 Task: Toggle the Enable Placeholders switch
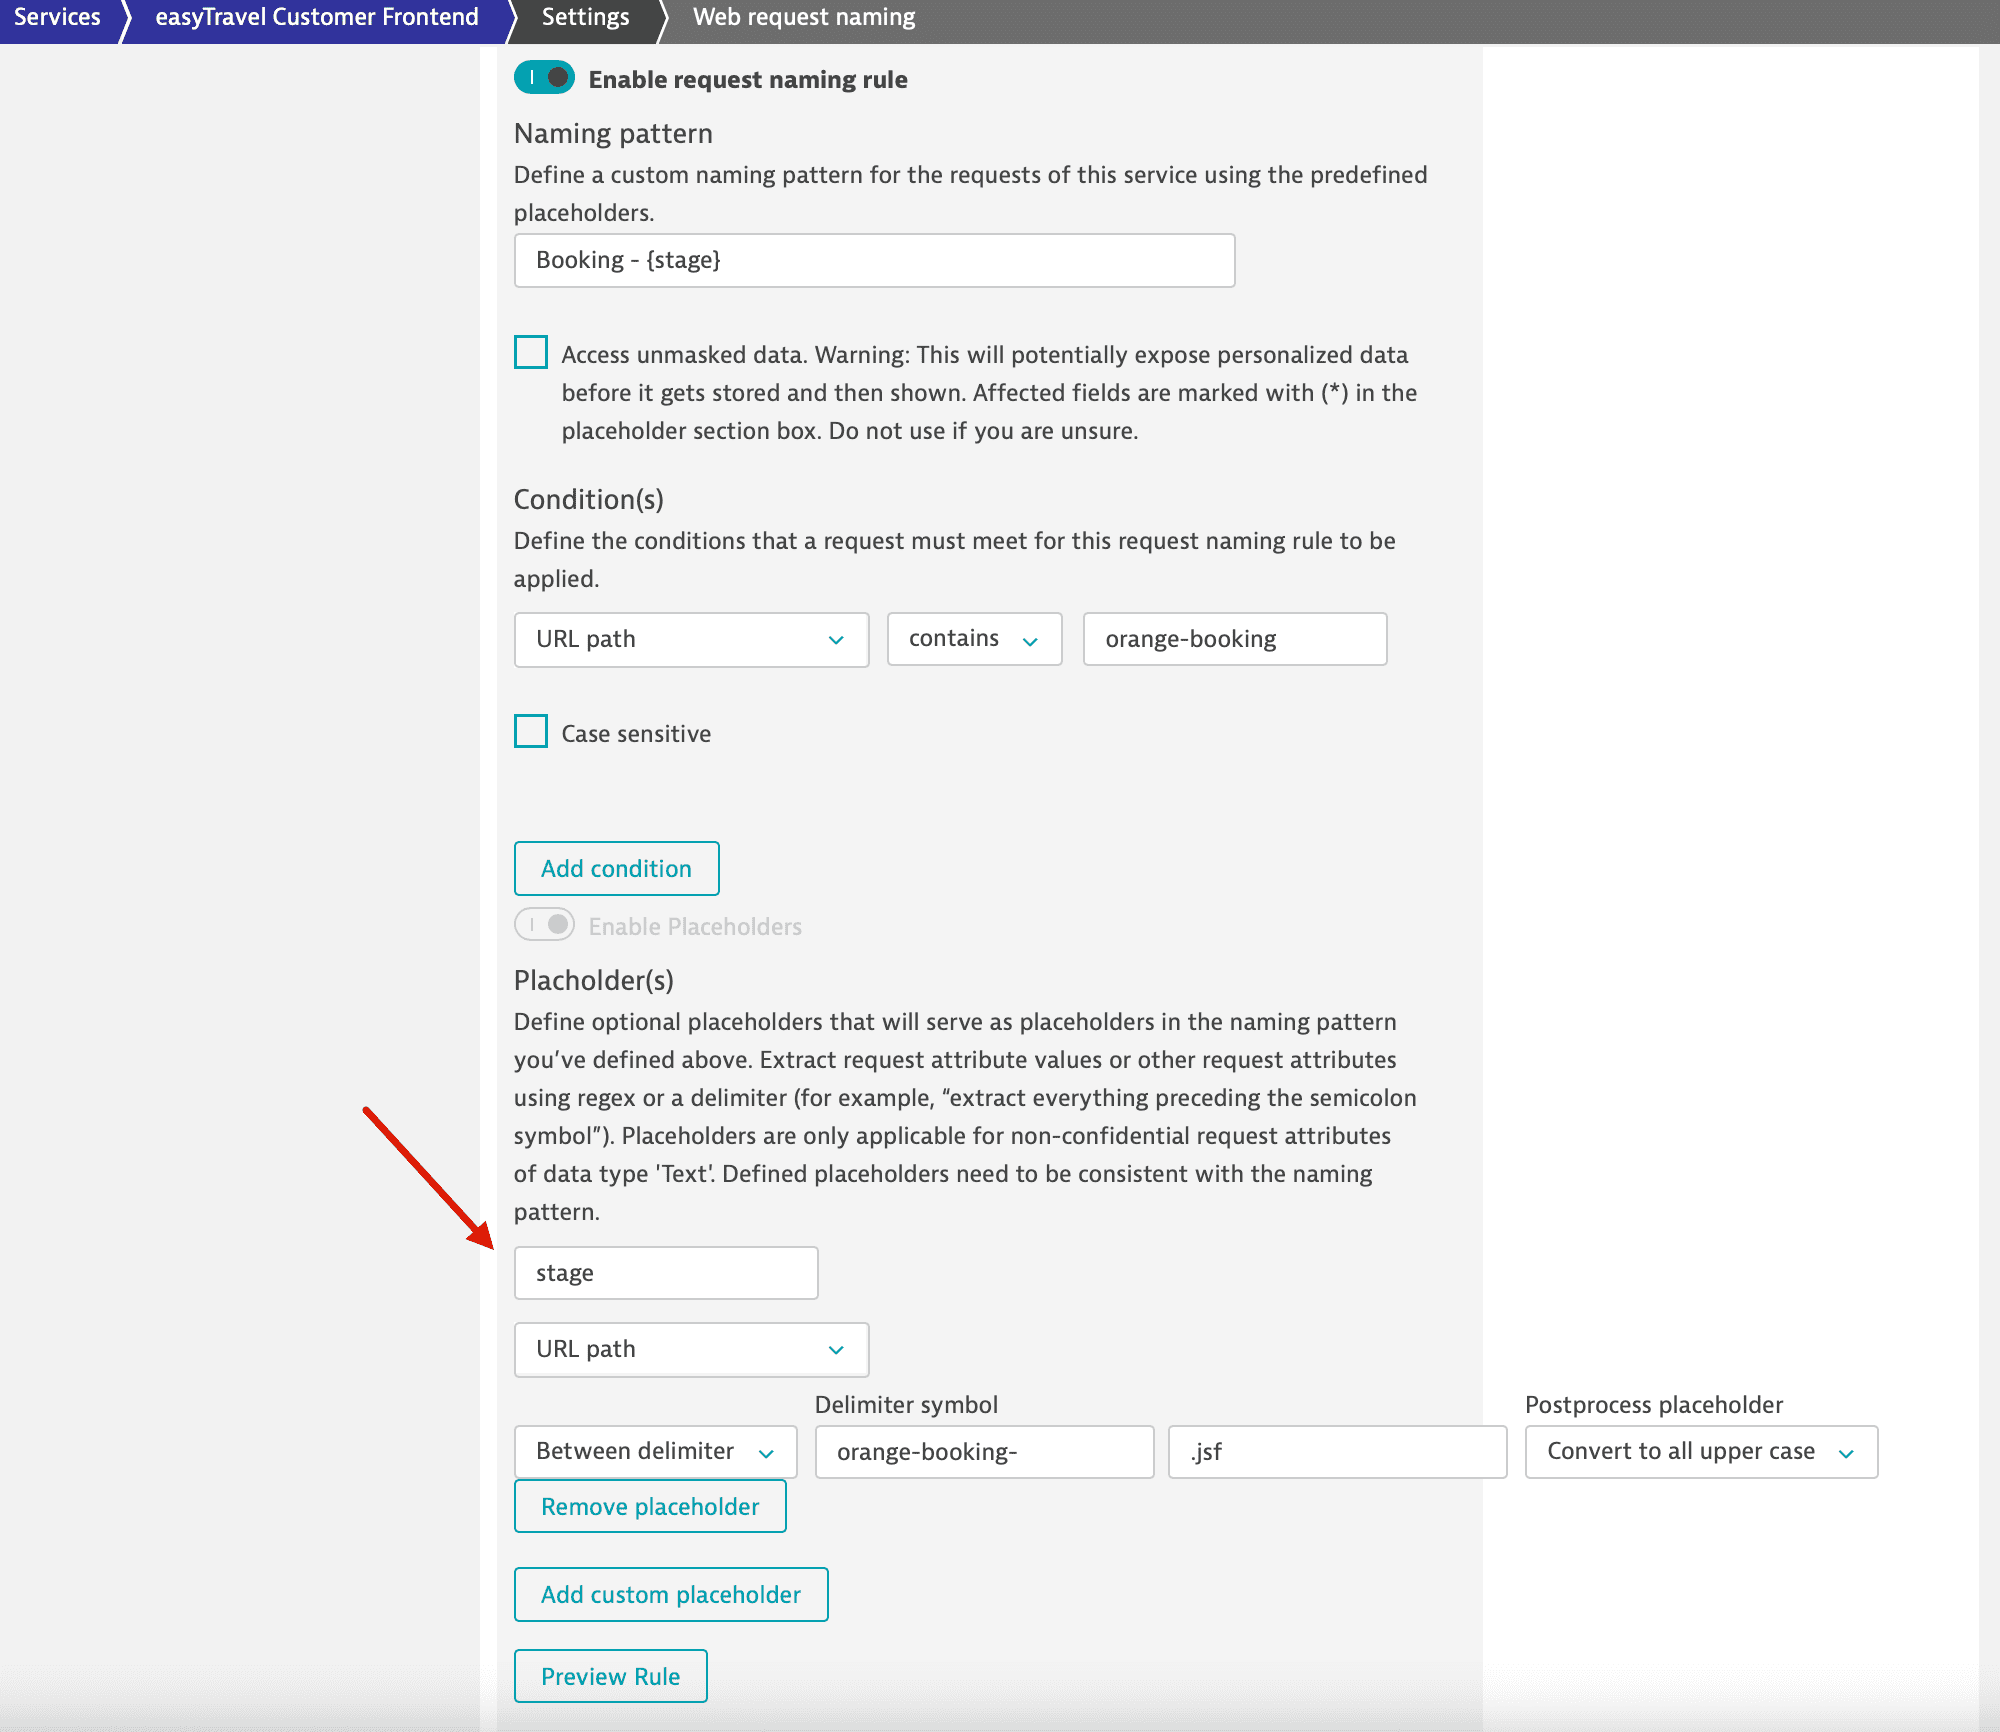coord(544,925)
